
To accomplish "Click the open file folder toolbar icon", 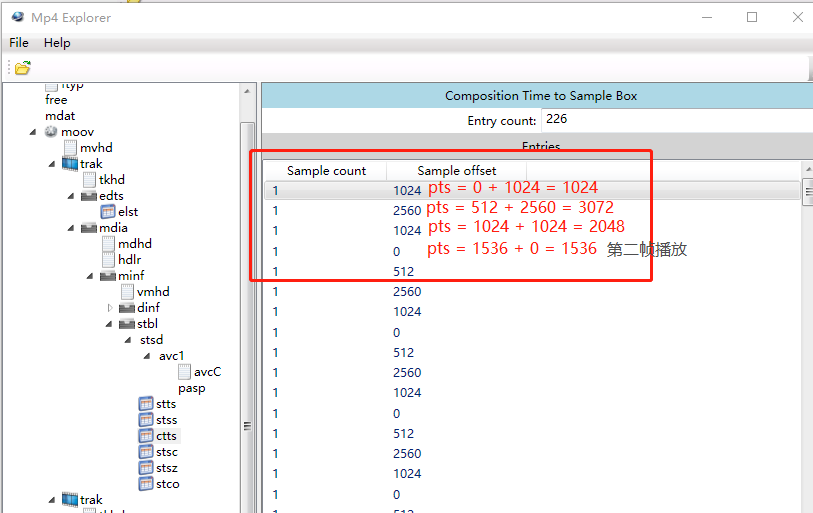I will pyautogui.click(x=22, y=67).
